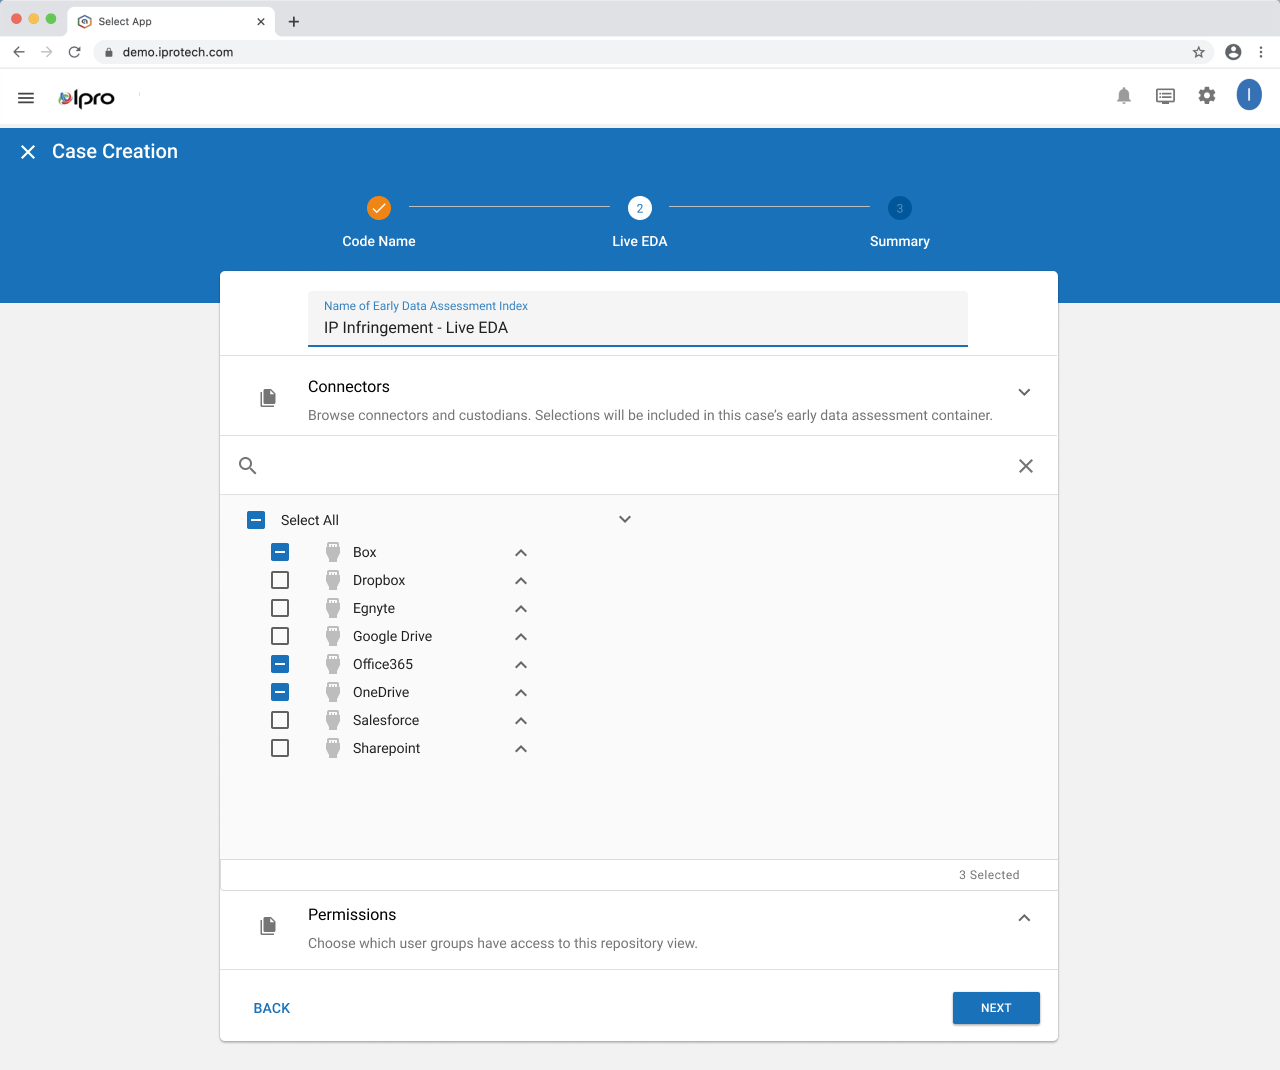
Task: Click the Salesforce connector plug icon
Action: (332, 719)
